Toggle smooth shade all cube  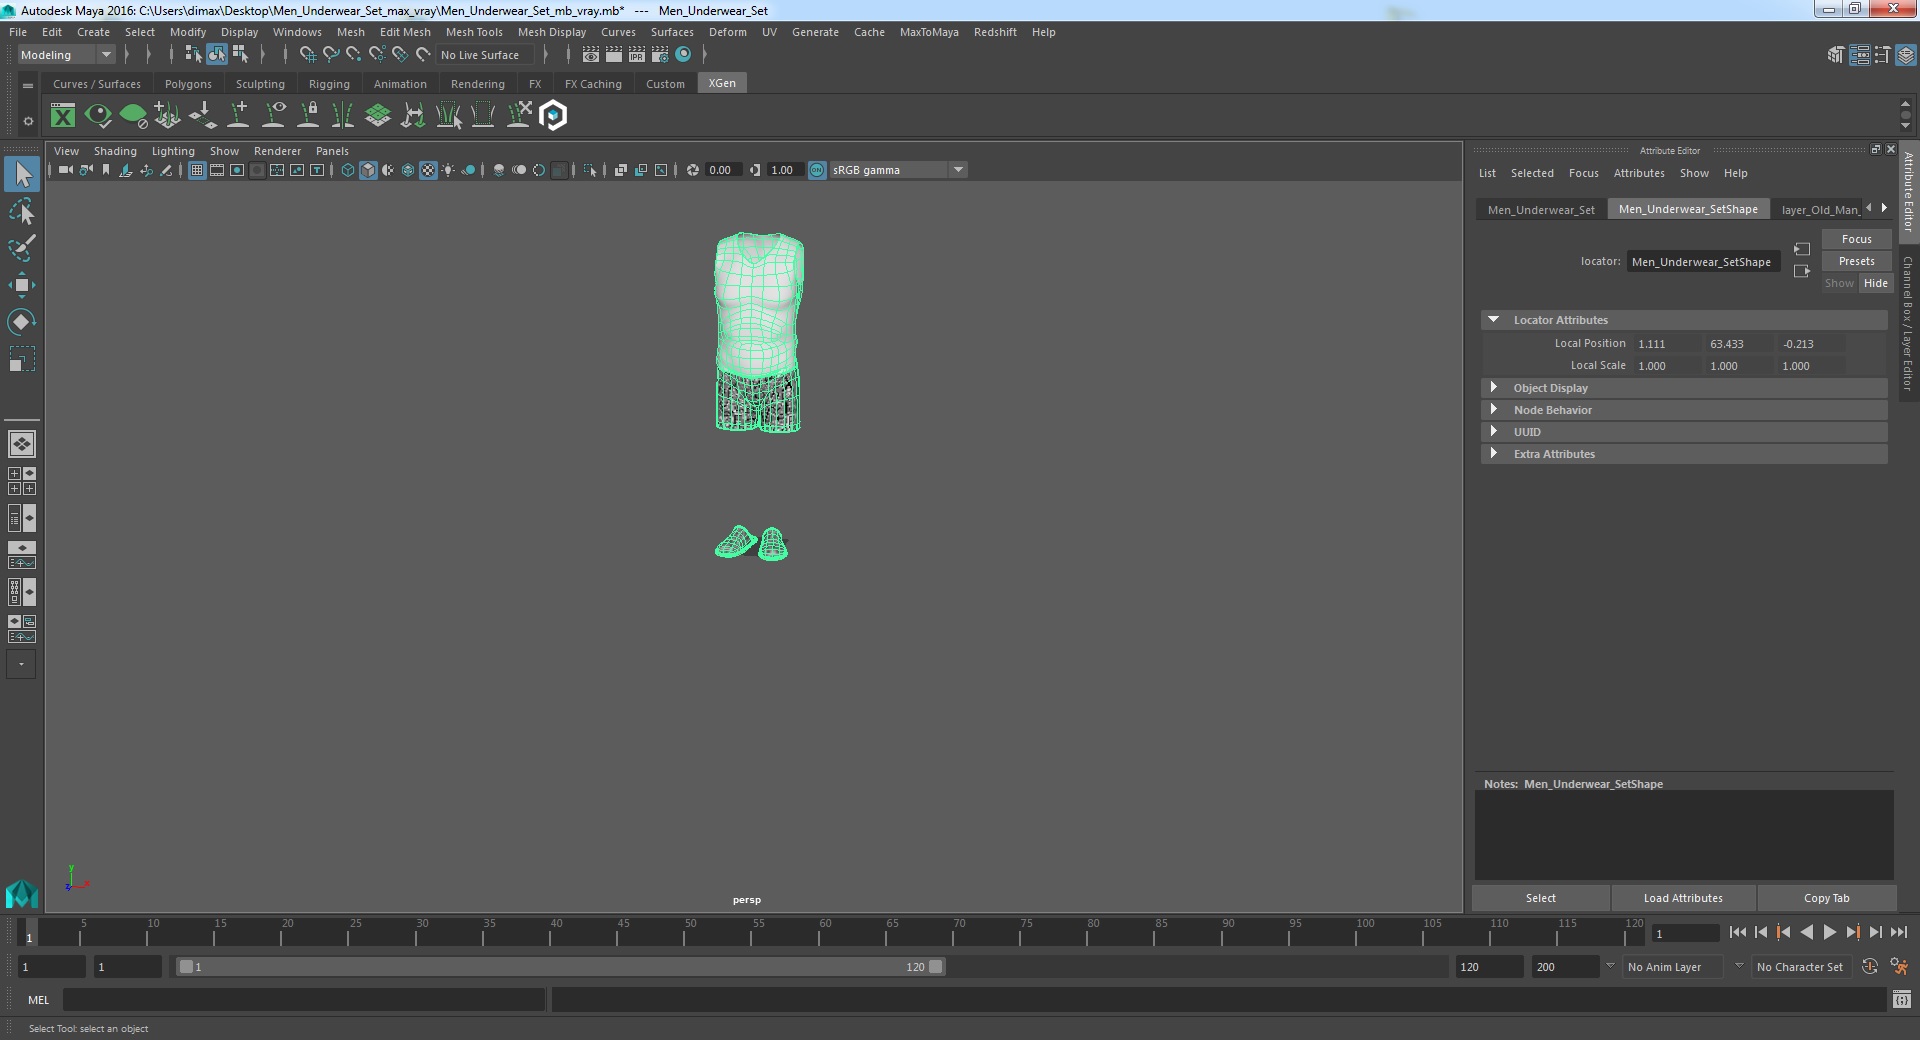(x=368, y=170)
